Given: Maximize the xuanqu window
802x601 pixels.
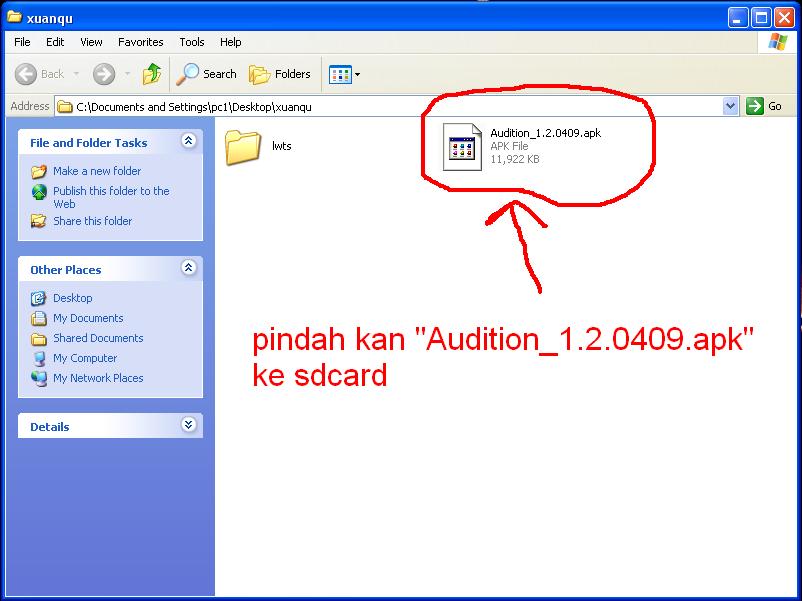Looking at the screenshot, I should coord(761,18).
